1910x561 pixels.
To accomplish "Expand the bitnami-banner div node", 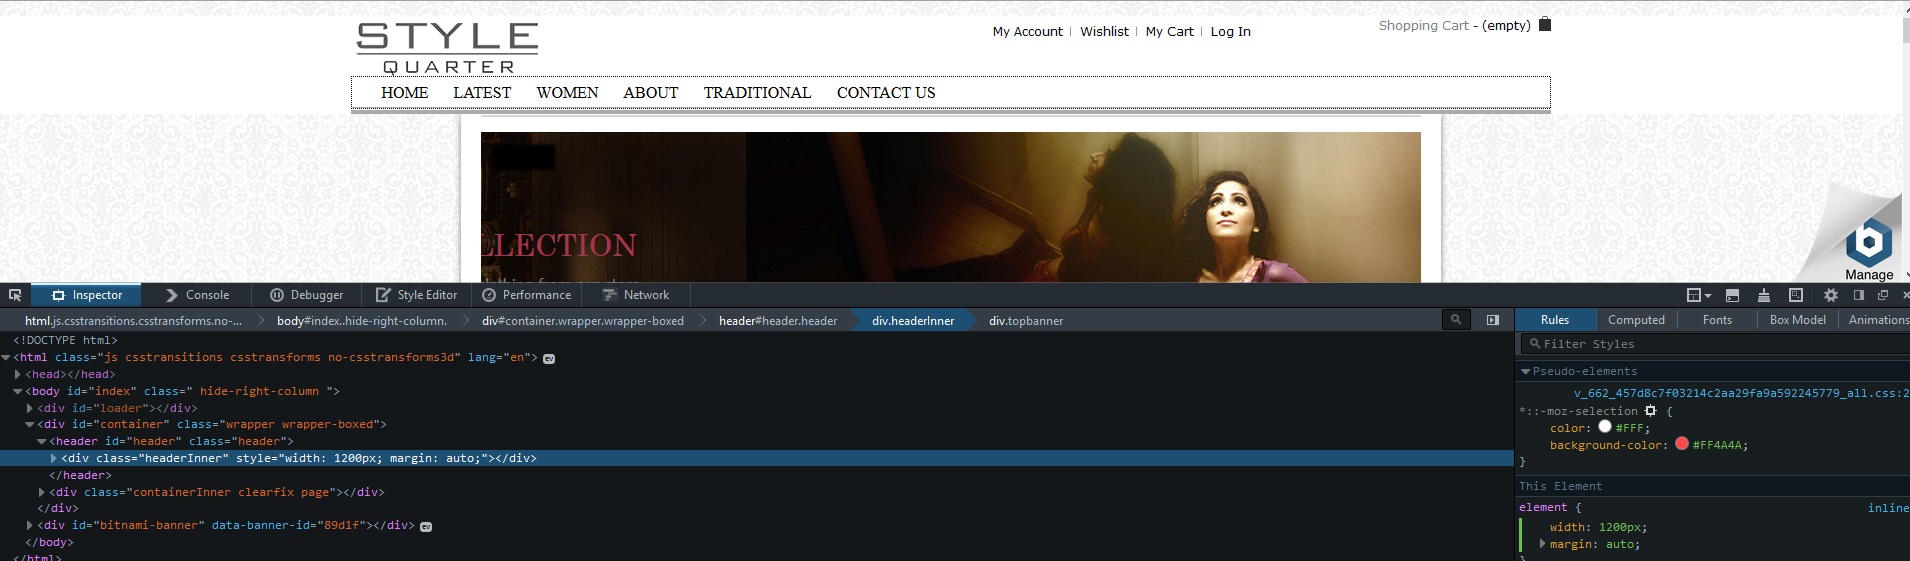I will click(30, 525).
